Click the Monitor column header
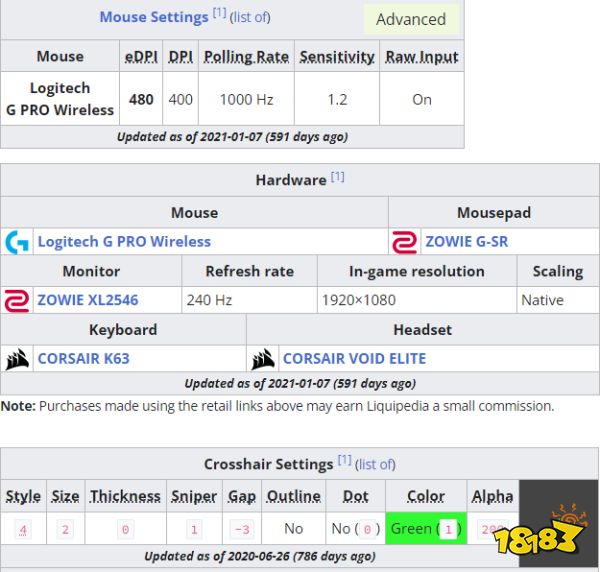600x572 pixels. tap(91, 271)
